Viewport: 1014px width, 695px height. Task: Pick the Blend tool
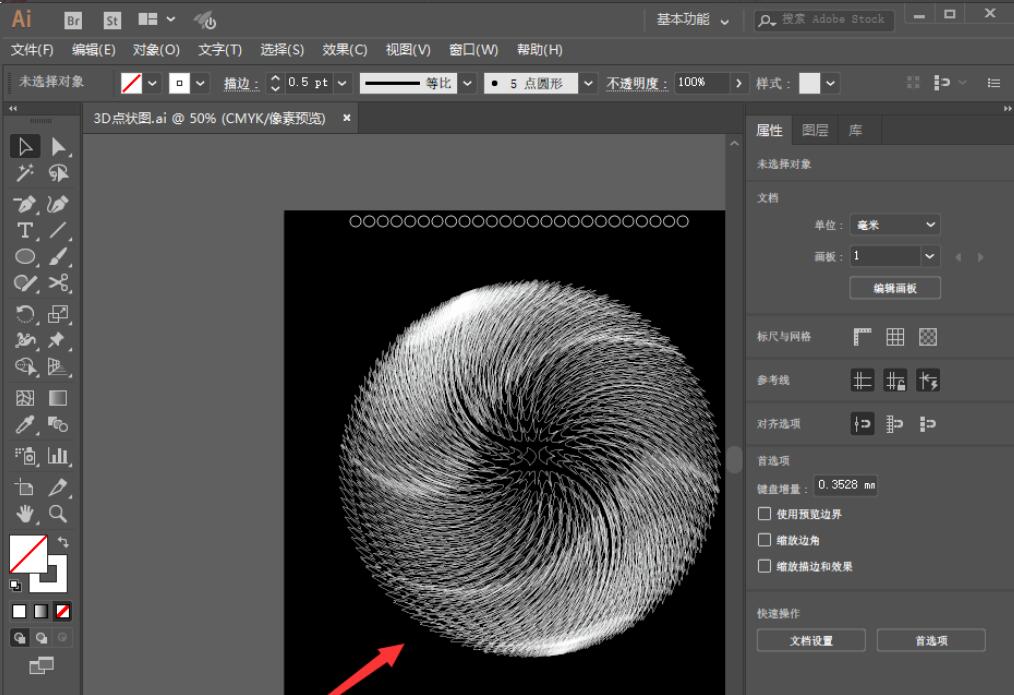coord(58,424)
